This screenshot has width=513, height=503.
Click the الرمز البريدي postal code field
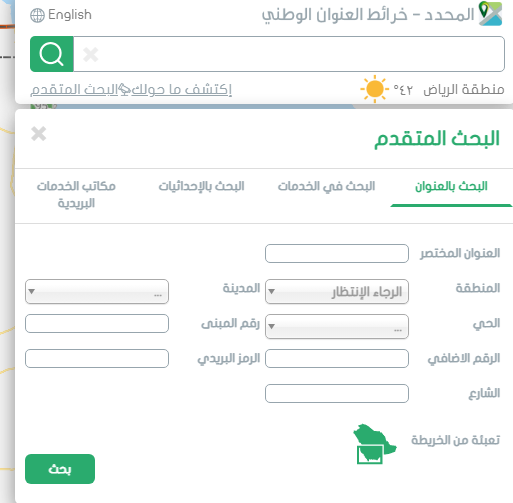97,358
